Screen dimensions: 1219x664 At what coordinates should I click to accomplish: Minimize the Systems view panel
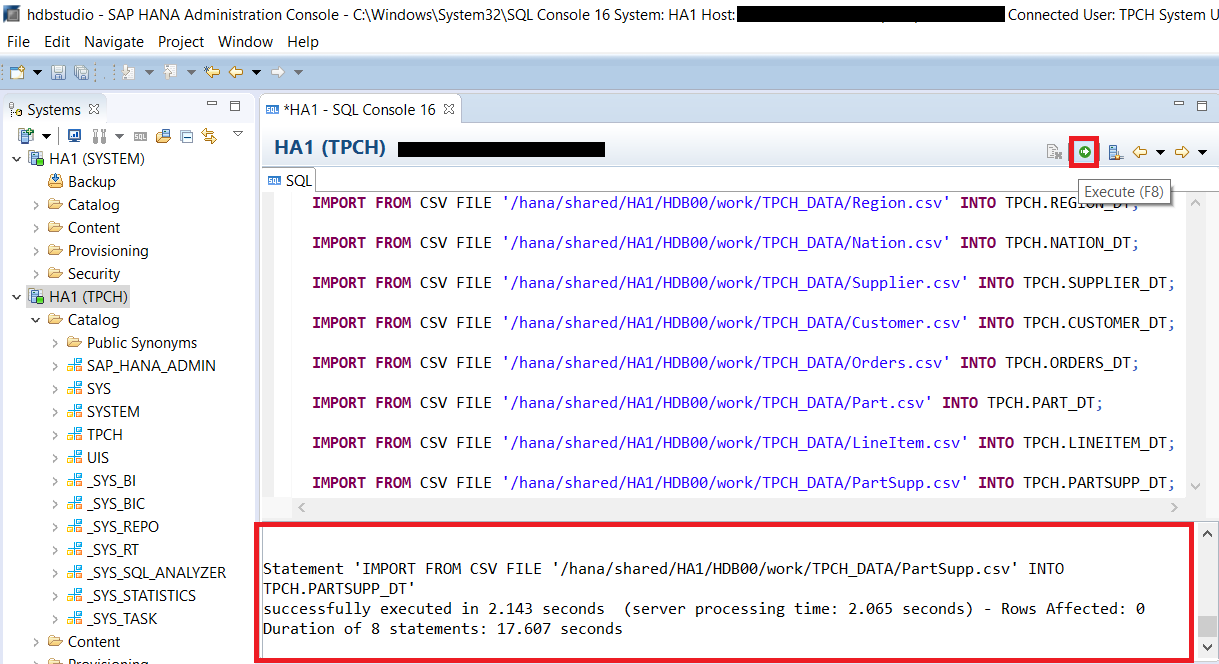[212, 104]
